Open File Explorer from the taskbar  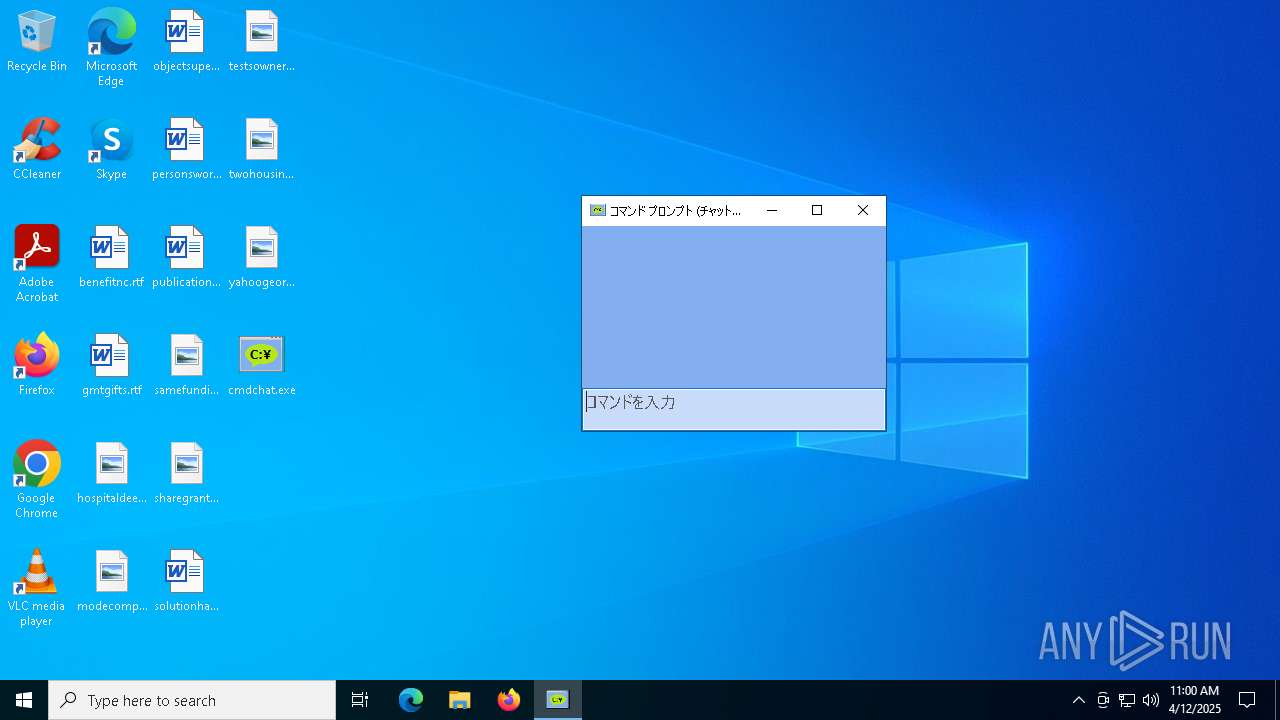point(460,700)
